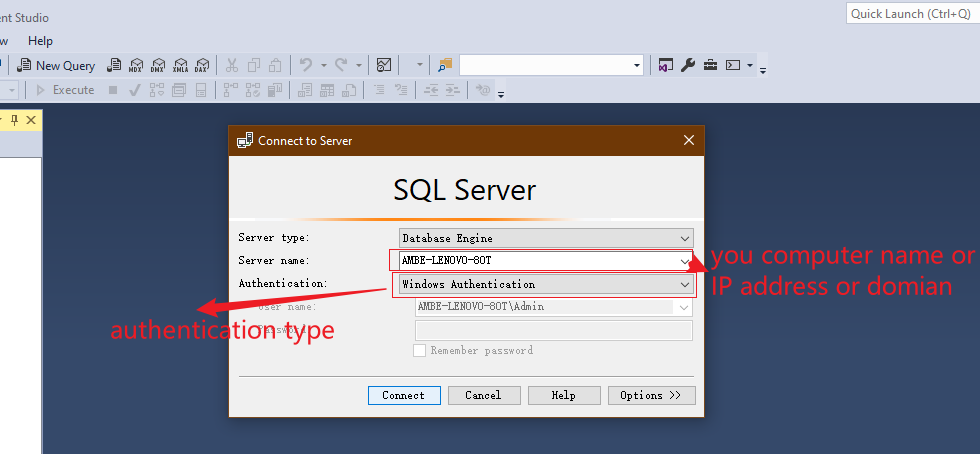The image size is (980, 454).
Task: Toggle Include Client Statistics icon
Action: click(x=275, y=90)
